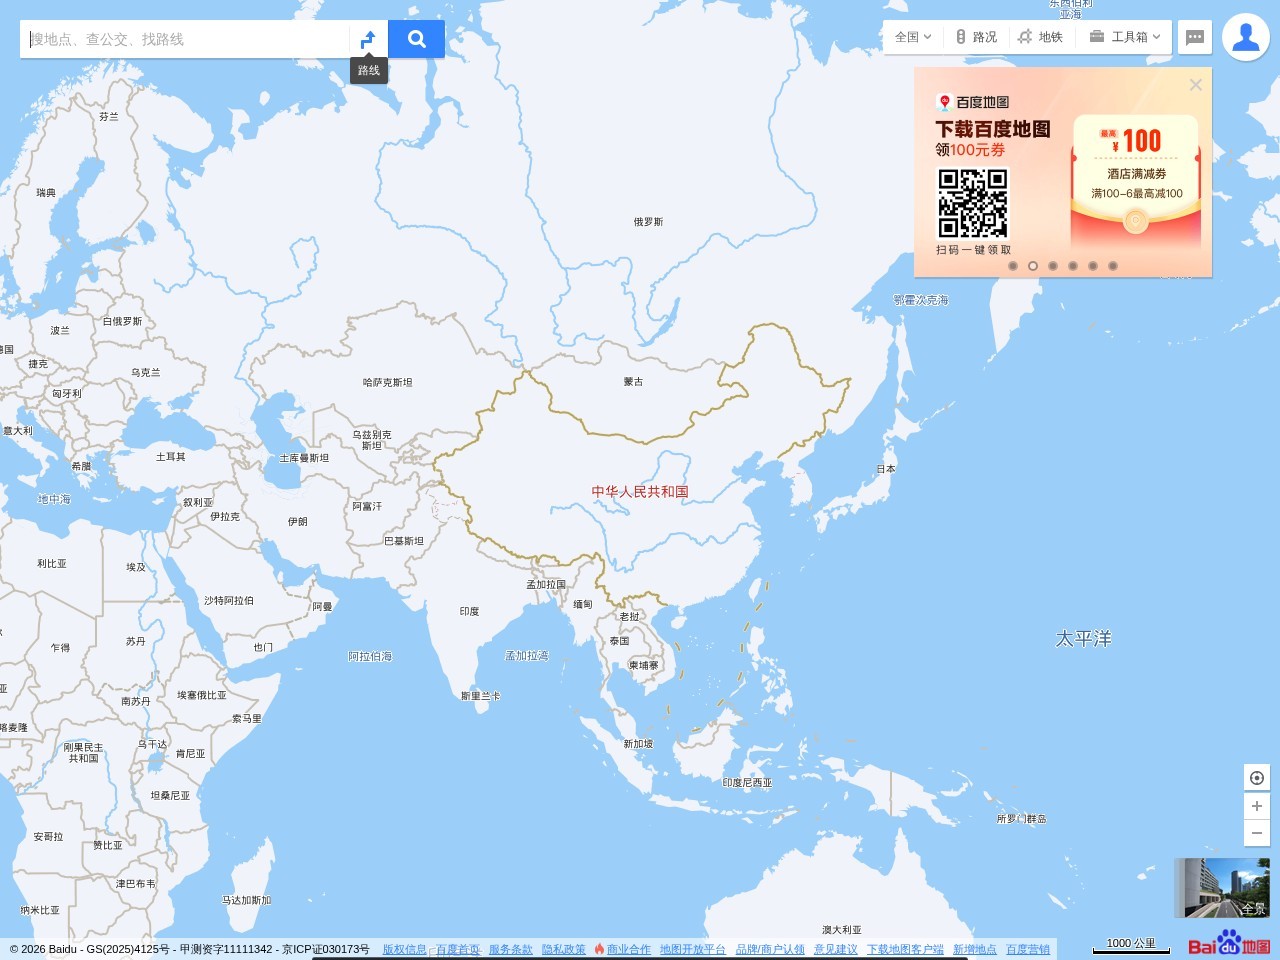Click the magnifier search icon

[416, 38]
